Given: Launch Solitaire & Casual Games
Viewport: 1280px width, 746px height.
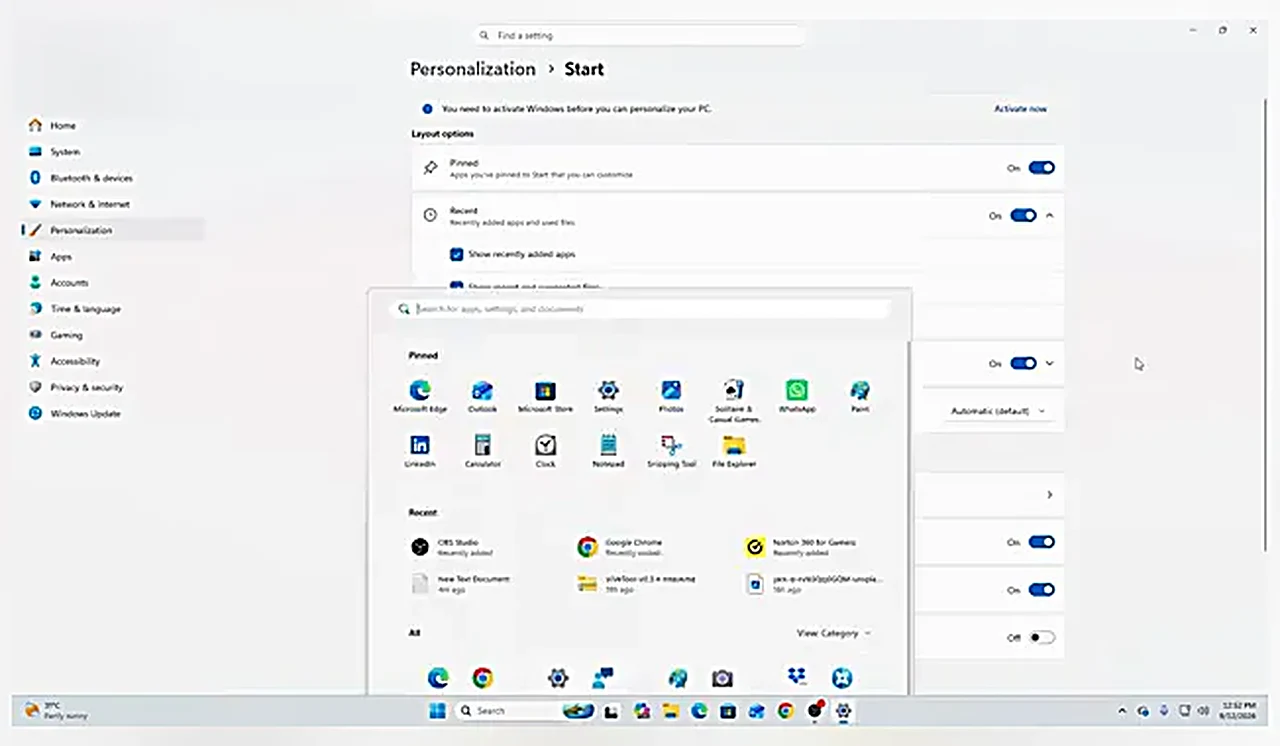Looking at the screenshot, I should pyautogui.click(x=734, y=399).
